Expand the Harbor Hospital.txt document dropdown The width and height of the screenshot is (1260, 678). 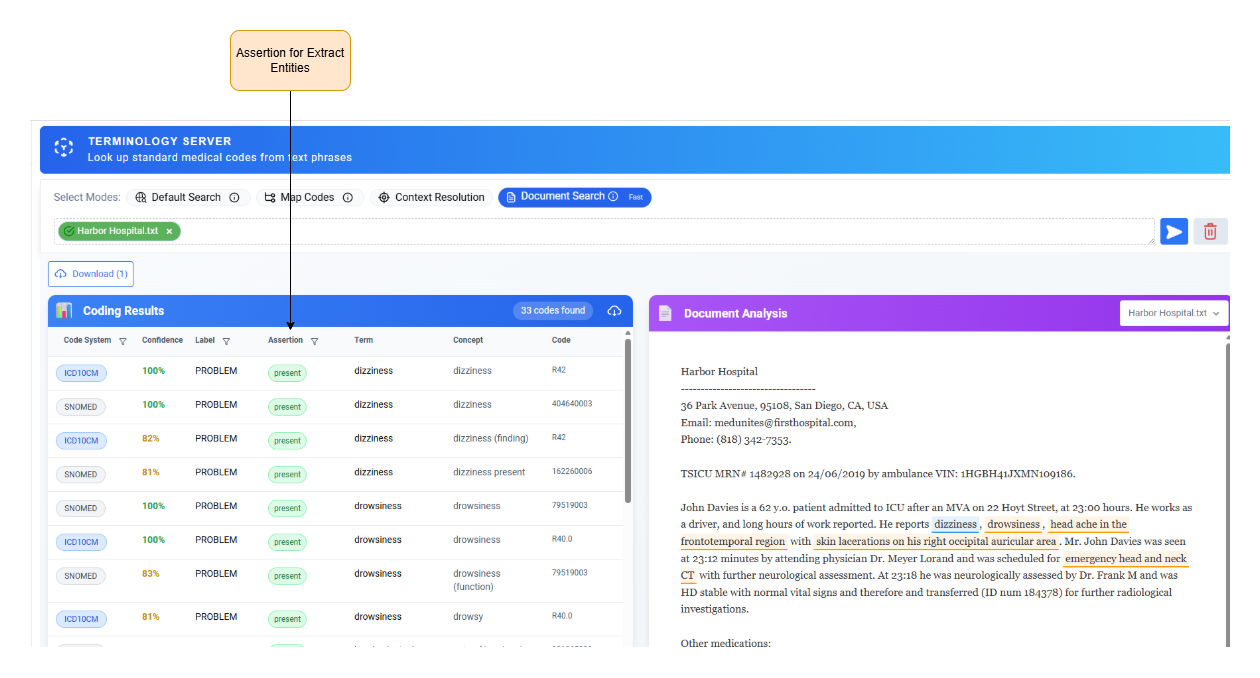(1174, 313)
